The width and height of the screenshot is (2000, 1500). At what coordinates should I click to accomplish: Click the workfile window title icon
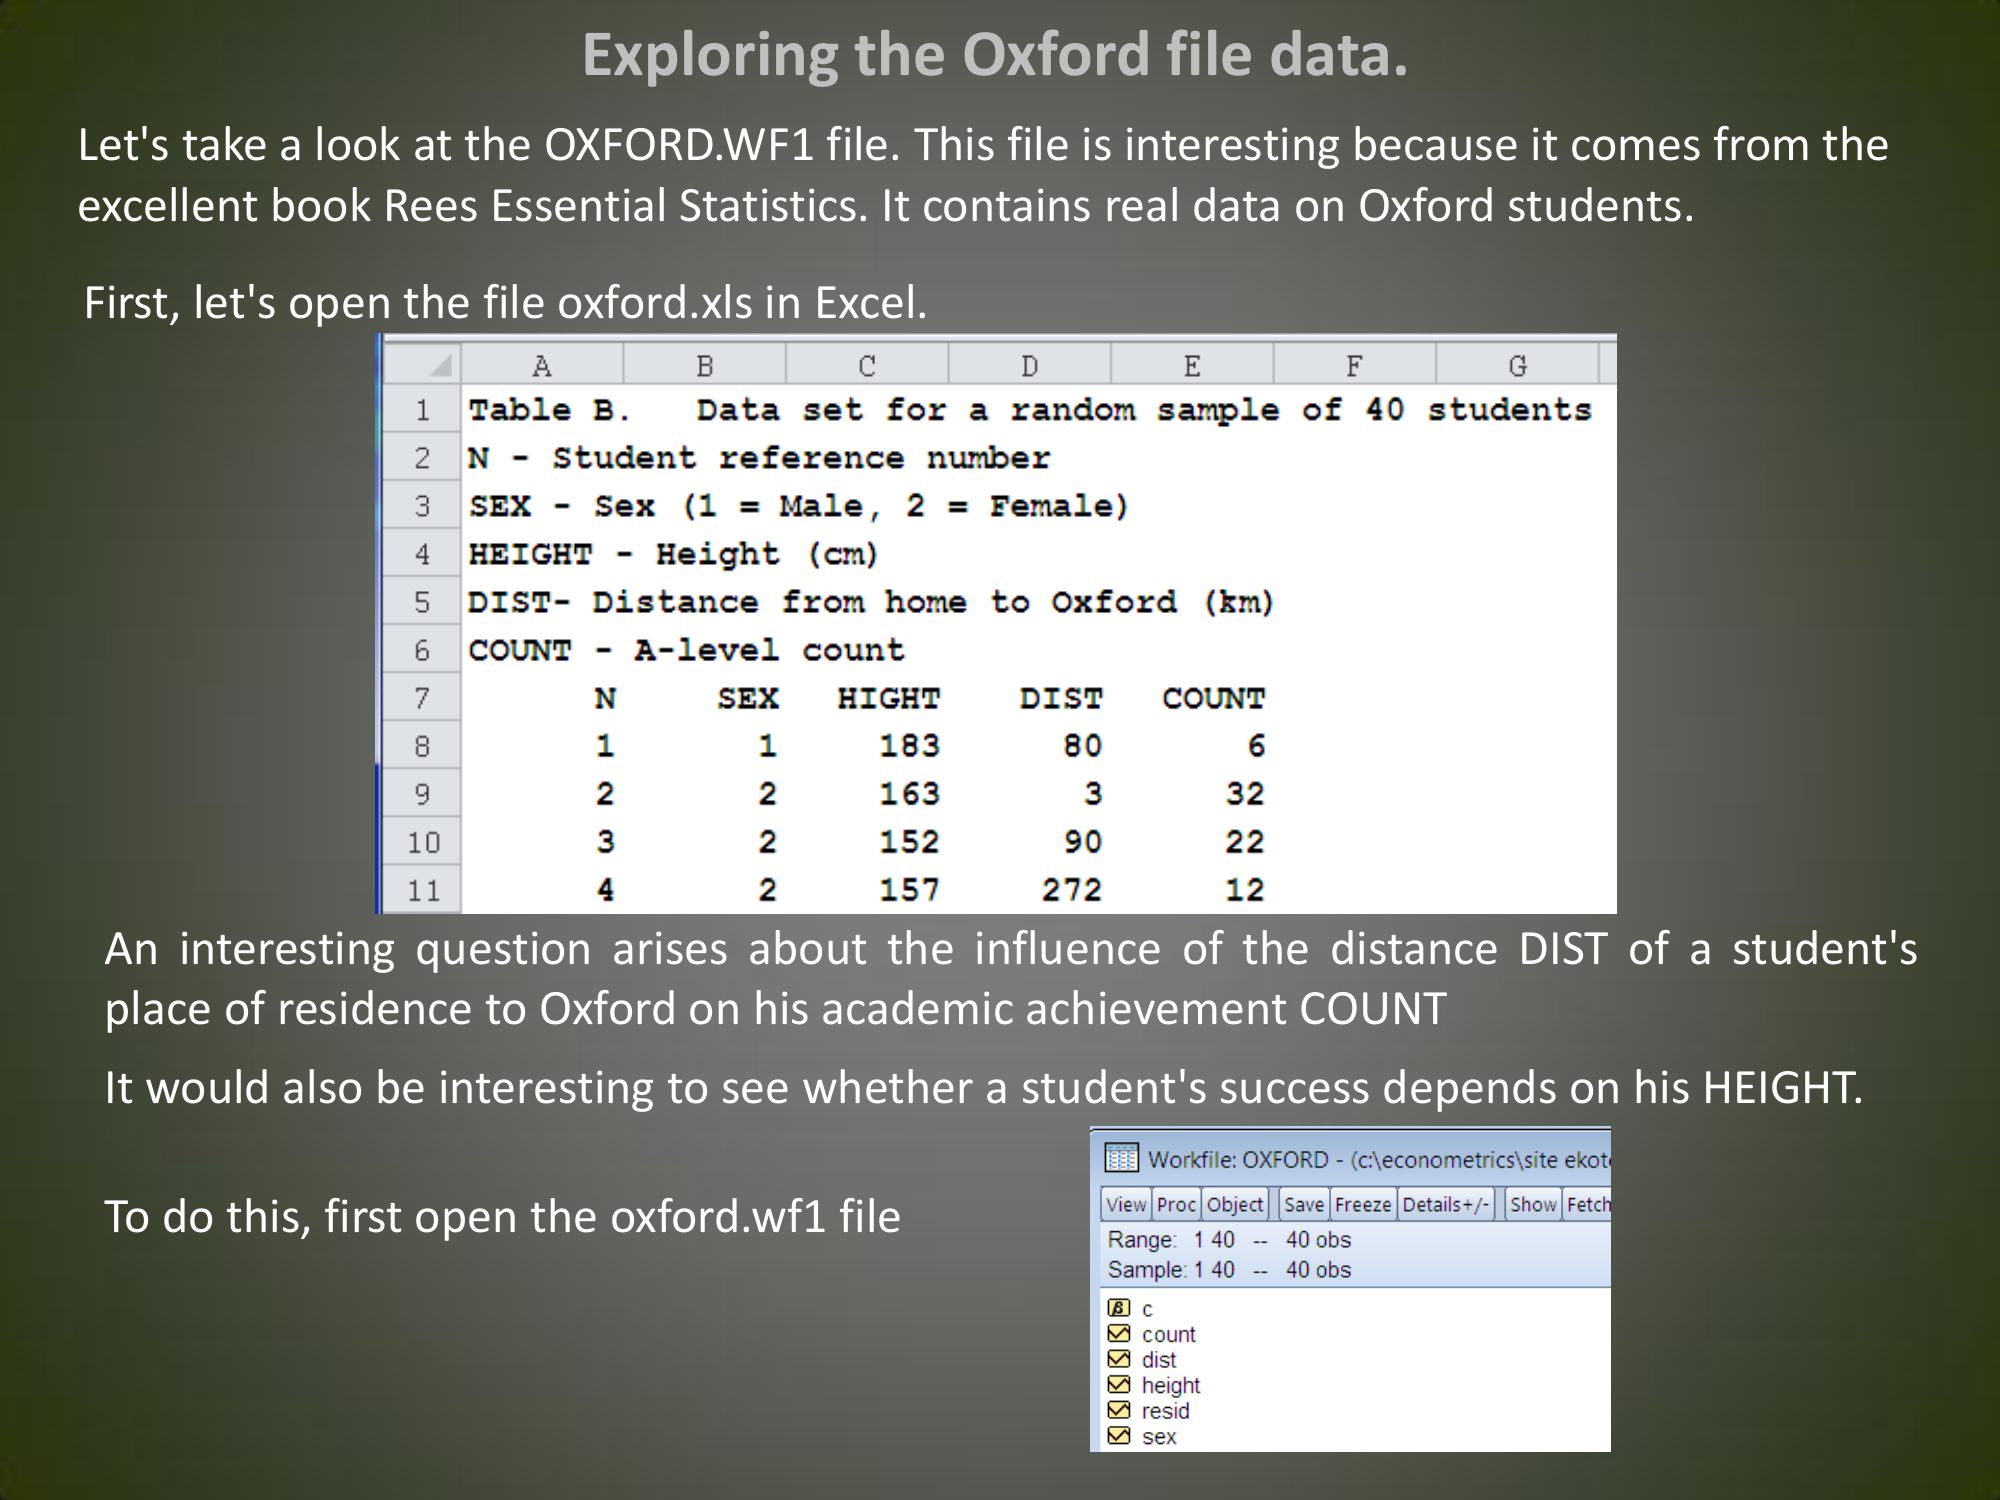pos(1121,1159)
